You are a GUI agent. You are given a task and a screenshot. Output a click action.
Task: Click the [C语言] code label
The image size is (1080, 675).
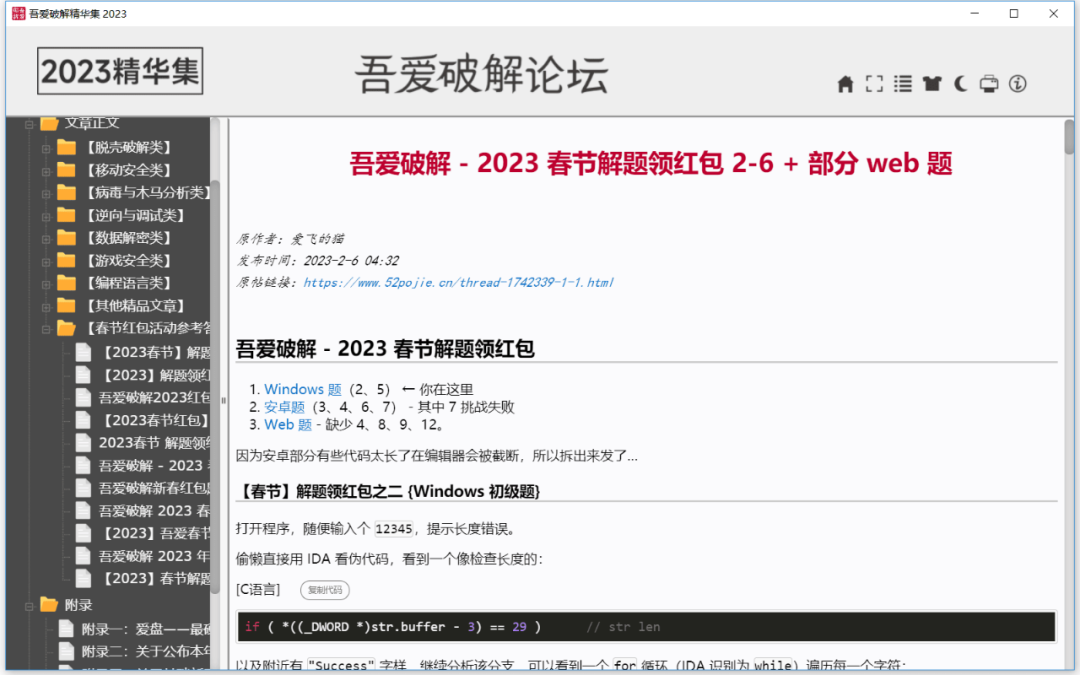tap(258, 590)
